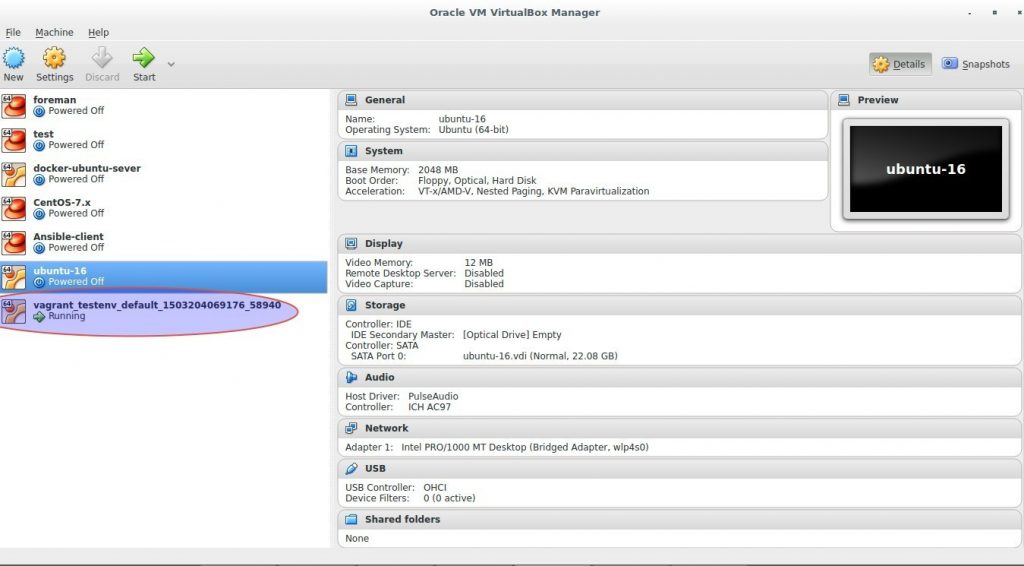
Task: Click the Boot Order value text
Action: 477,181
